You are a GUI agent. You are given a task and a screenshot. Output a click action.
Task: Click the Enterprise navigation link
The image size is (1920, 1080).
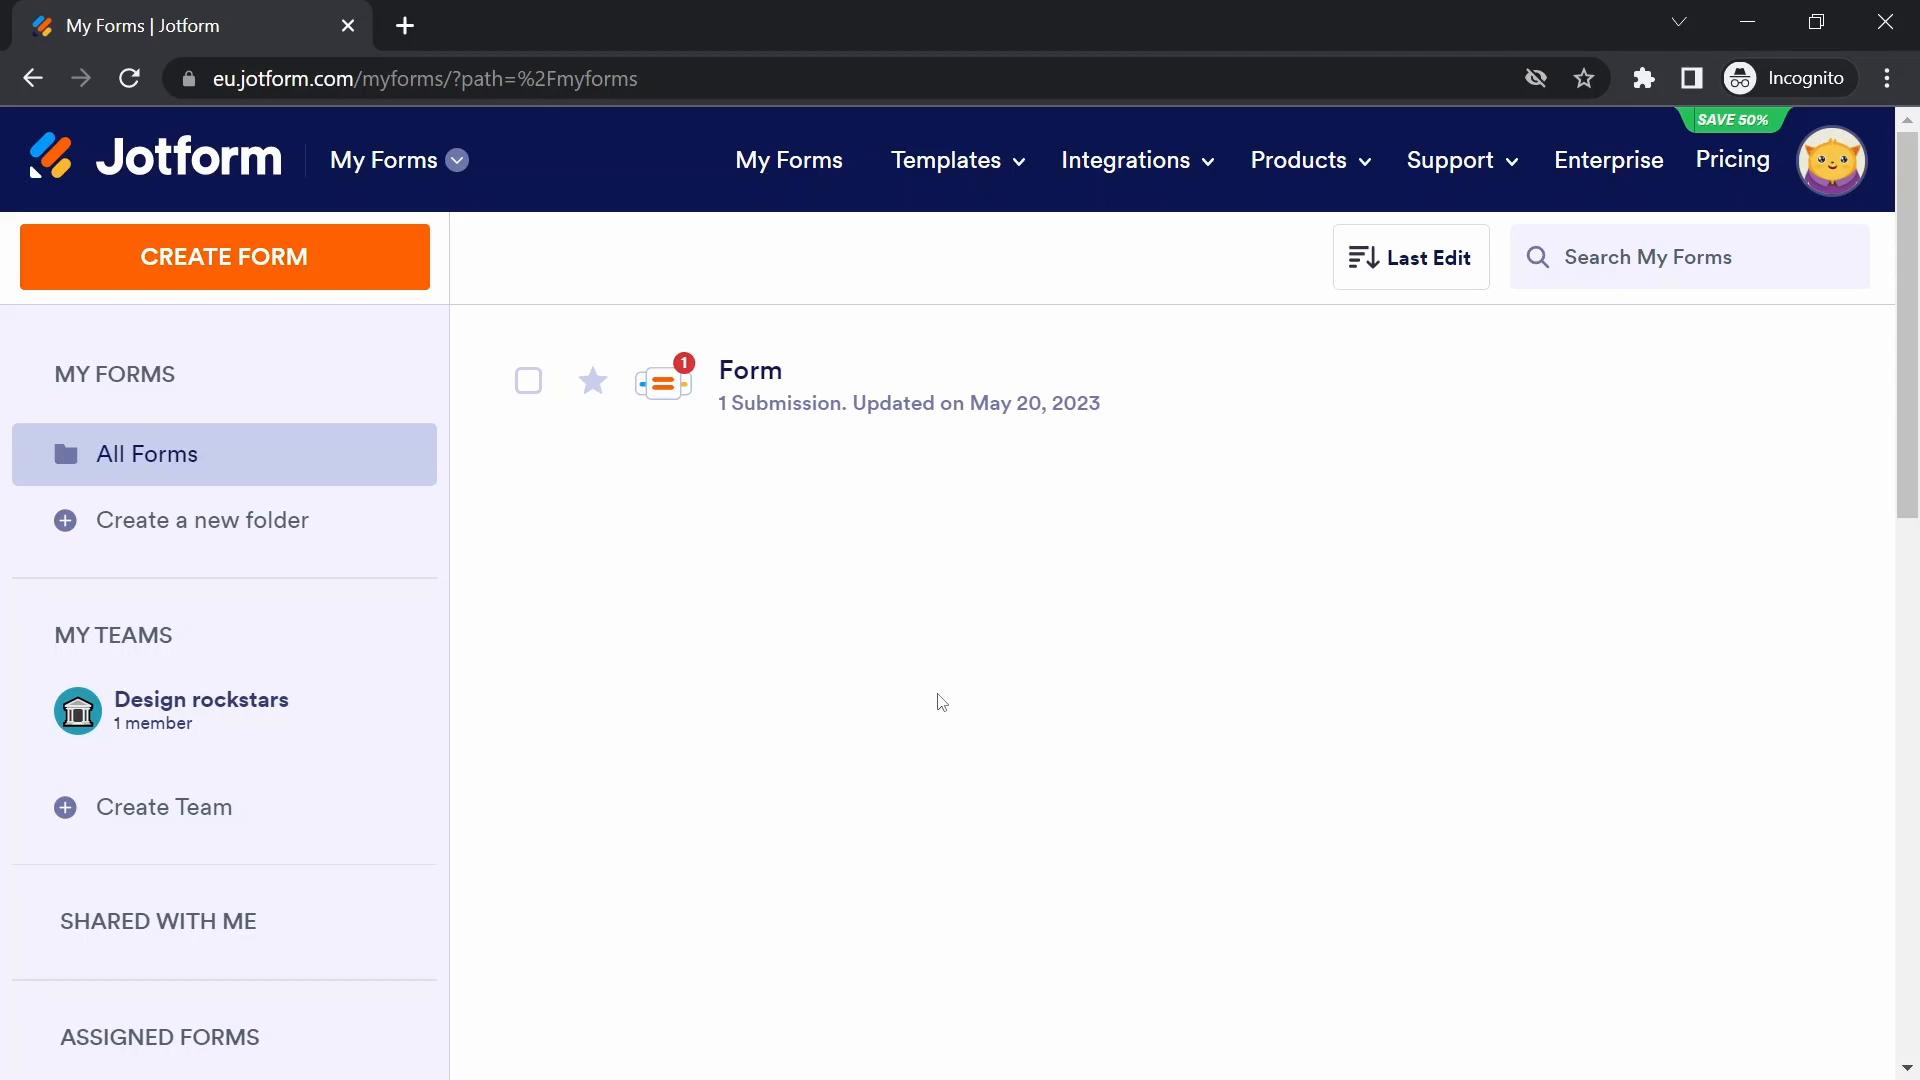tap(1609, 160)
